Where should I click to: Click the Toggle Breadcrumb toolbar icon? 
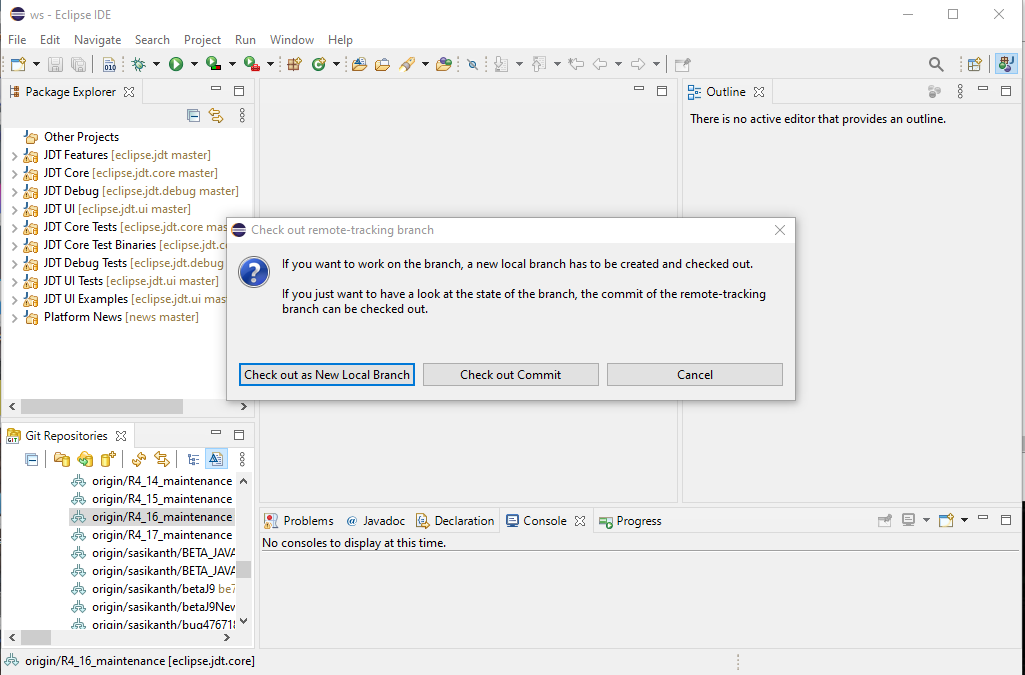click(473, 64)
